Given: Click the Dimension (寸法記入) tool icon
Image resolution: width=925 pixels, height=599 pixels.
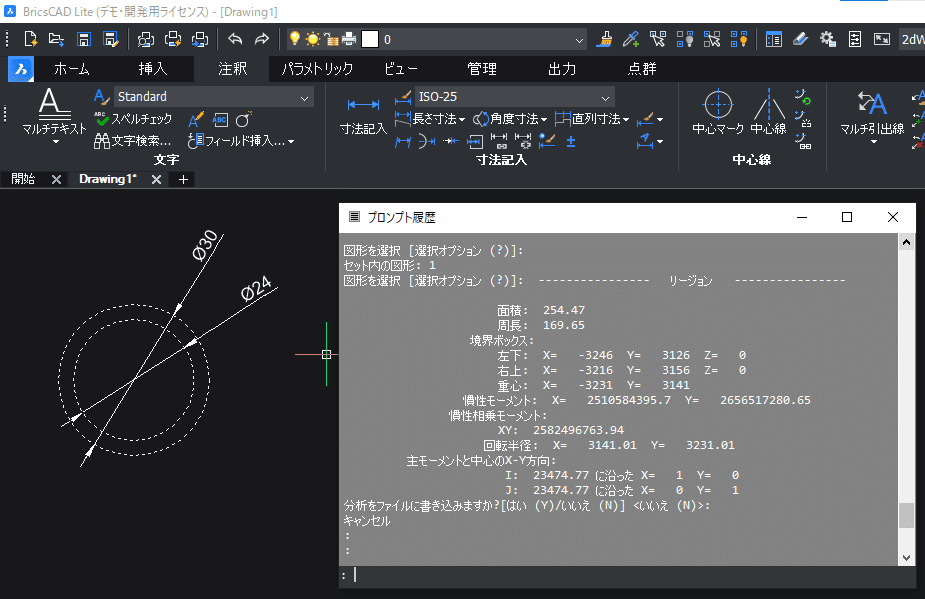Looking at the screenshot, I should pos(363,116).
